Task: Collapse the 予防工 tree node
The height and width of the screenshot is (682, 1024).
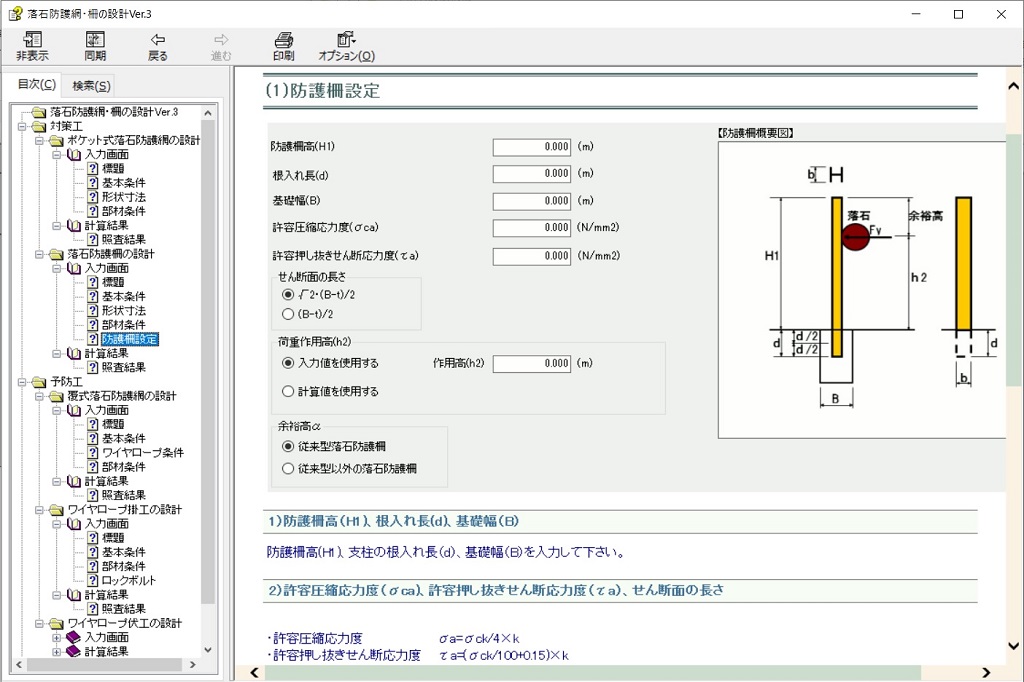Action: click(x=22, y=382)
